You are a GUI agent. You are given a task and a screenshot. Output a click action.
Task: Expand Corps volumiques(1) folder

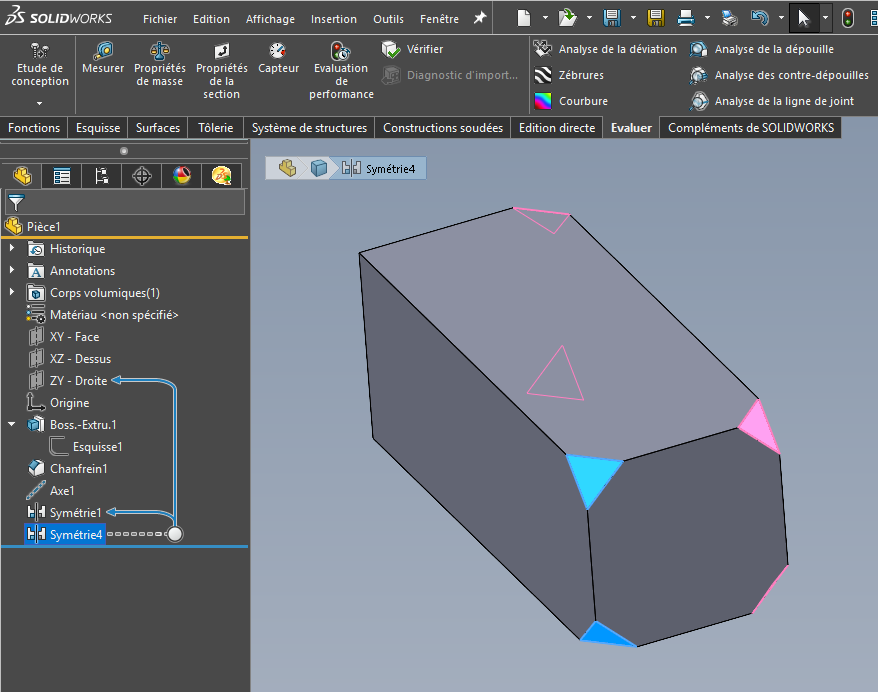(x=12, y=293)
